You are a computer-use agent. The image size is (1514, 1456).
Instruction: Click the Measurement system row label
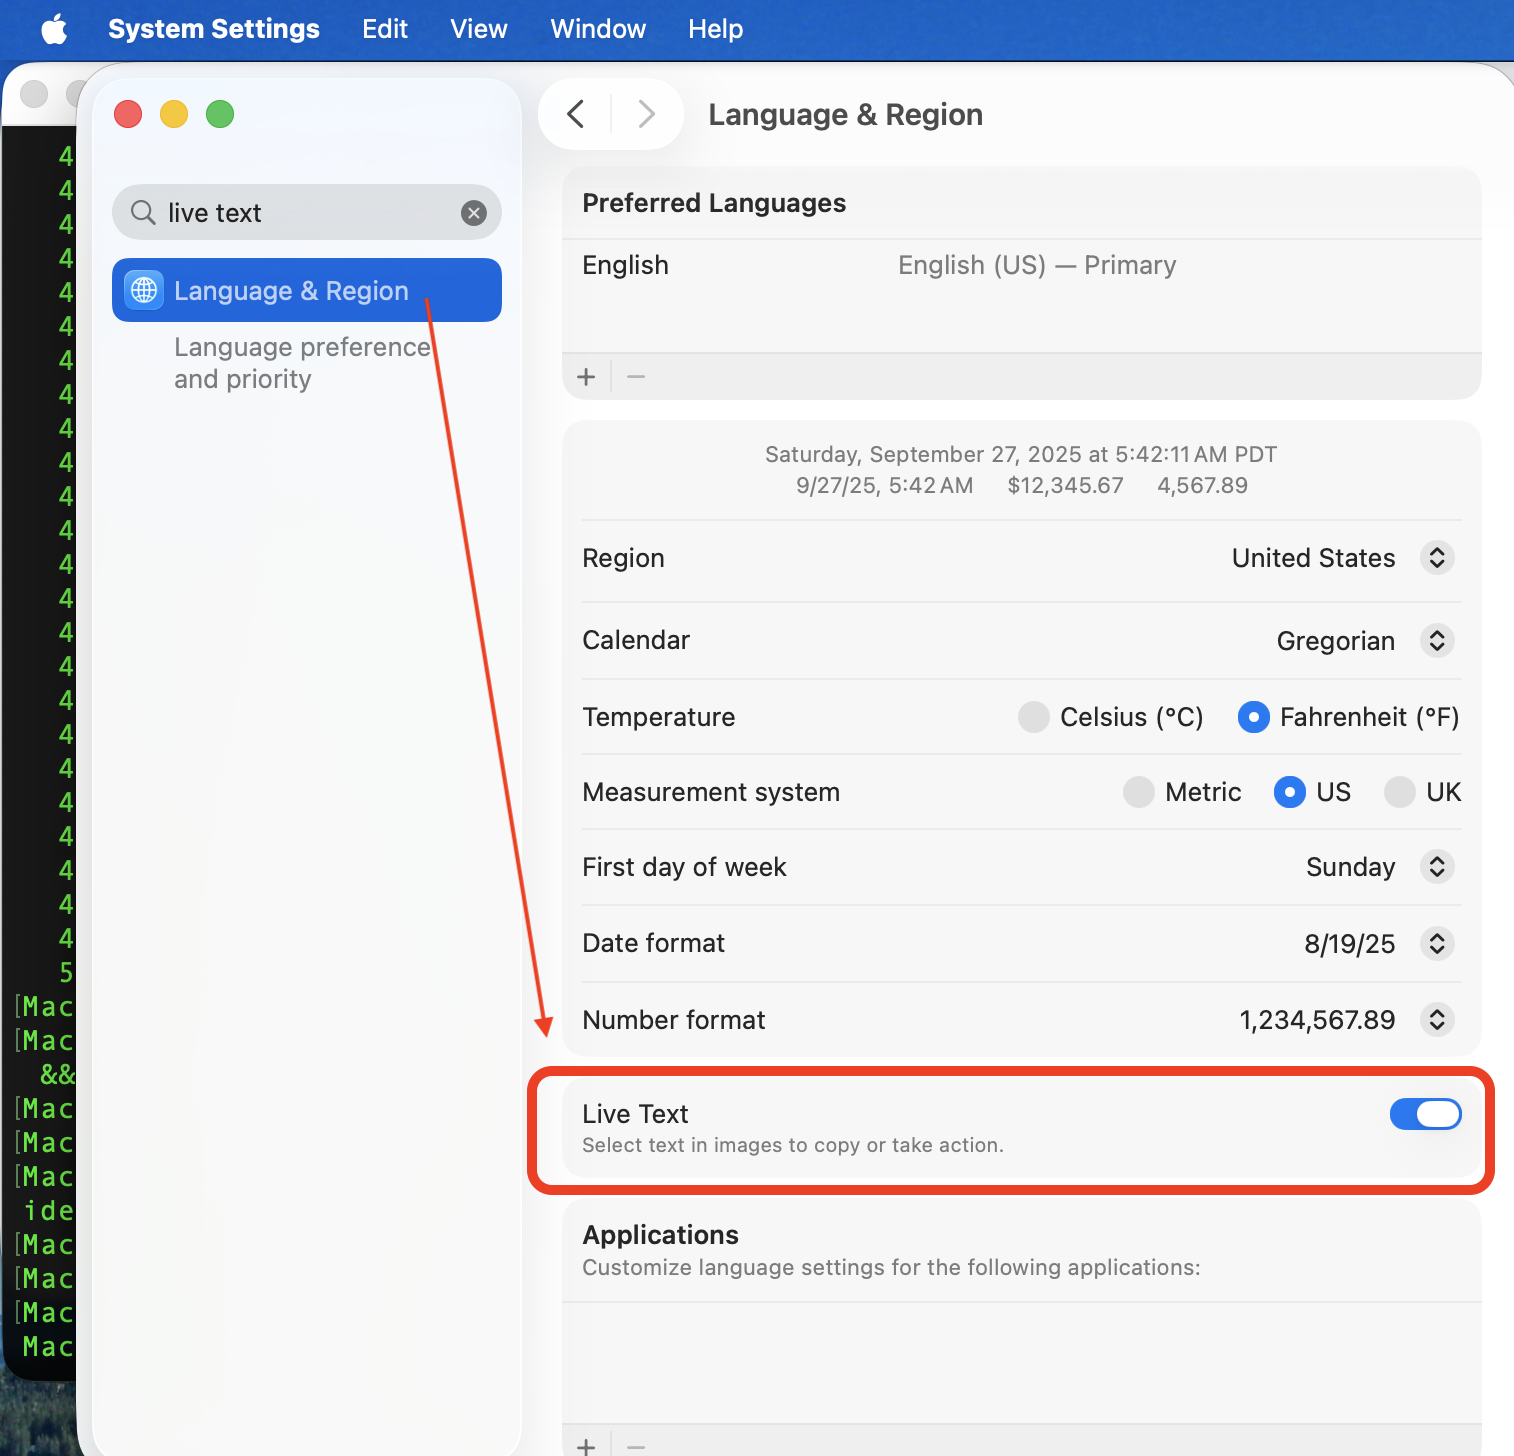(x=711, y=792)
